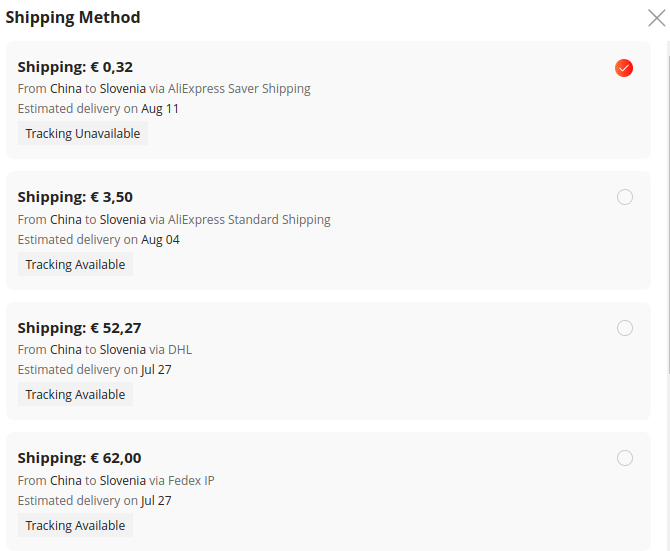Choose the Fedex IP shipping radio button
The image size is (670, 551).
coord(625,458)
